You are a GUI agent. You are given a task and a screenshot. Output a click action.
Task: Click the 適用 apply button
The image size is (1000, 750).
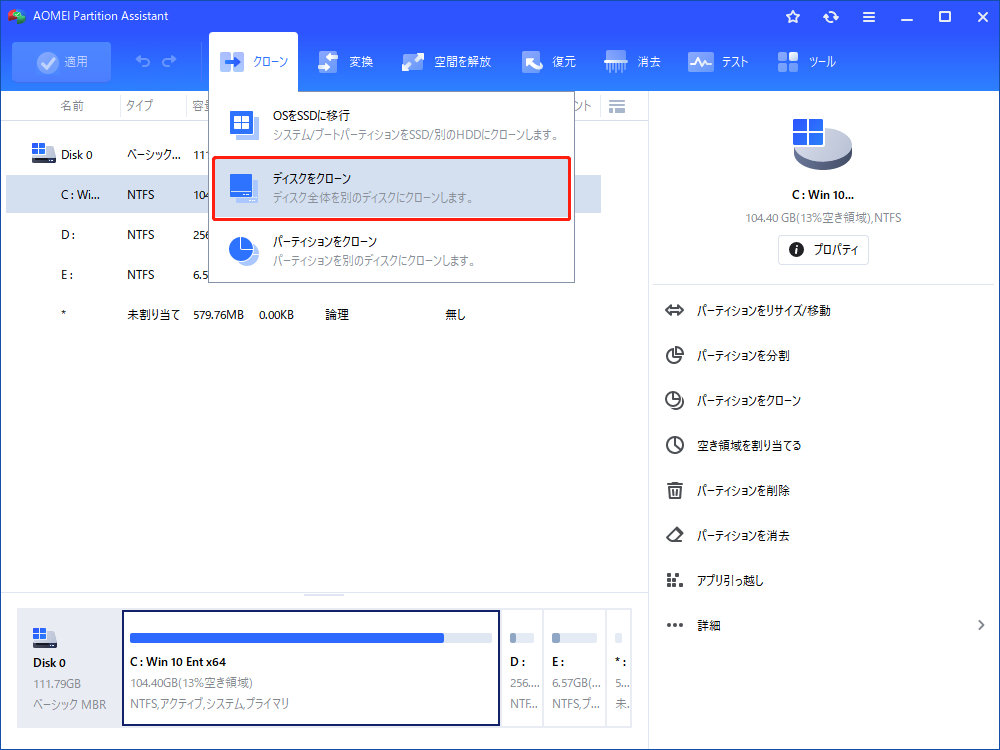click(61, 62)
